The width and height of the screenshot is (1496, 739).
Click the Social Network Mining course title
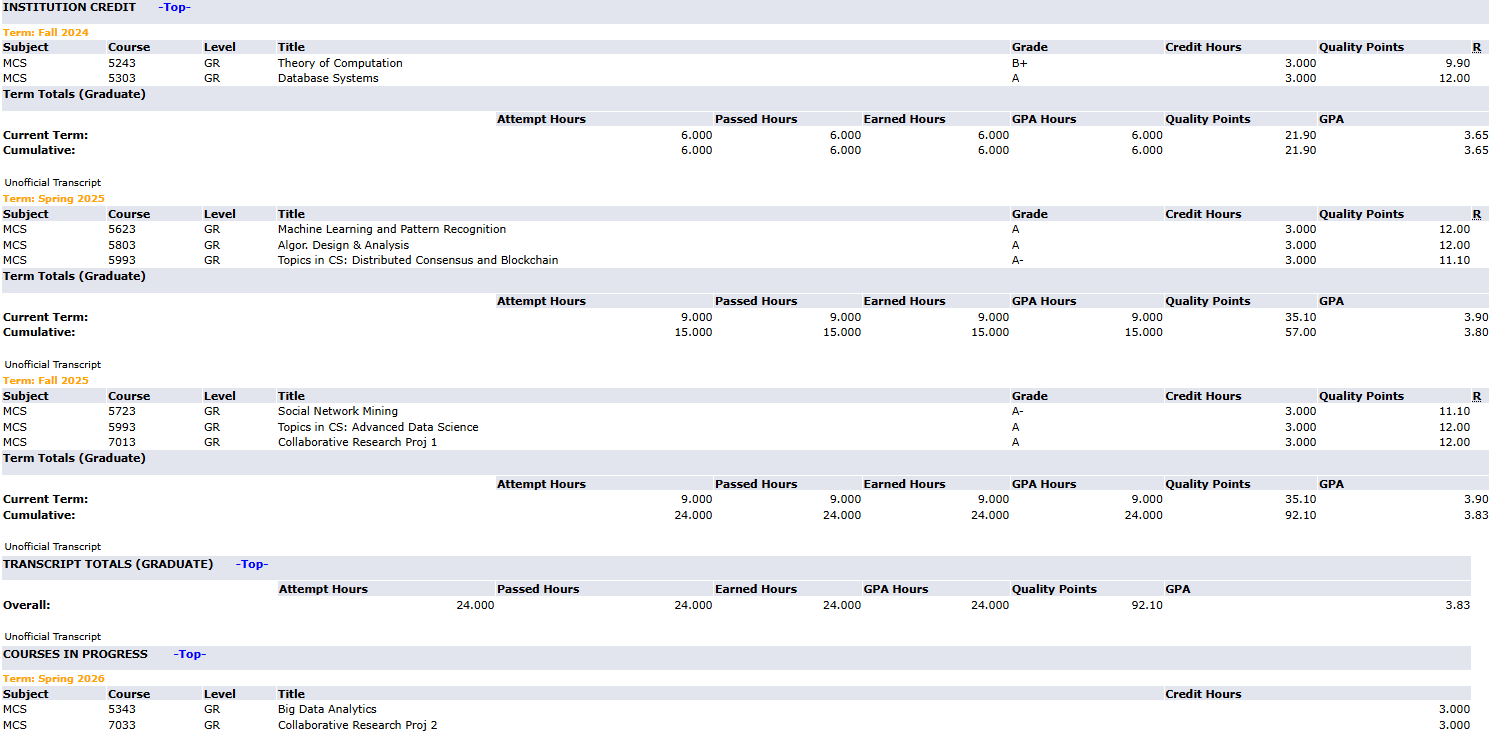point(337,411)
